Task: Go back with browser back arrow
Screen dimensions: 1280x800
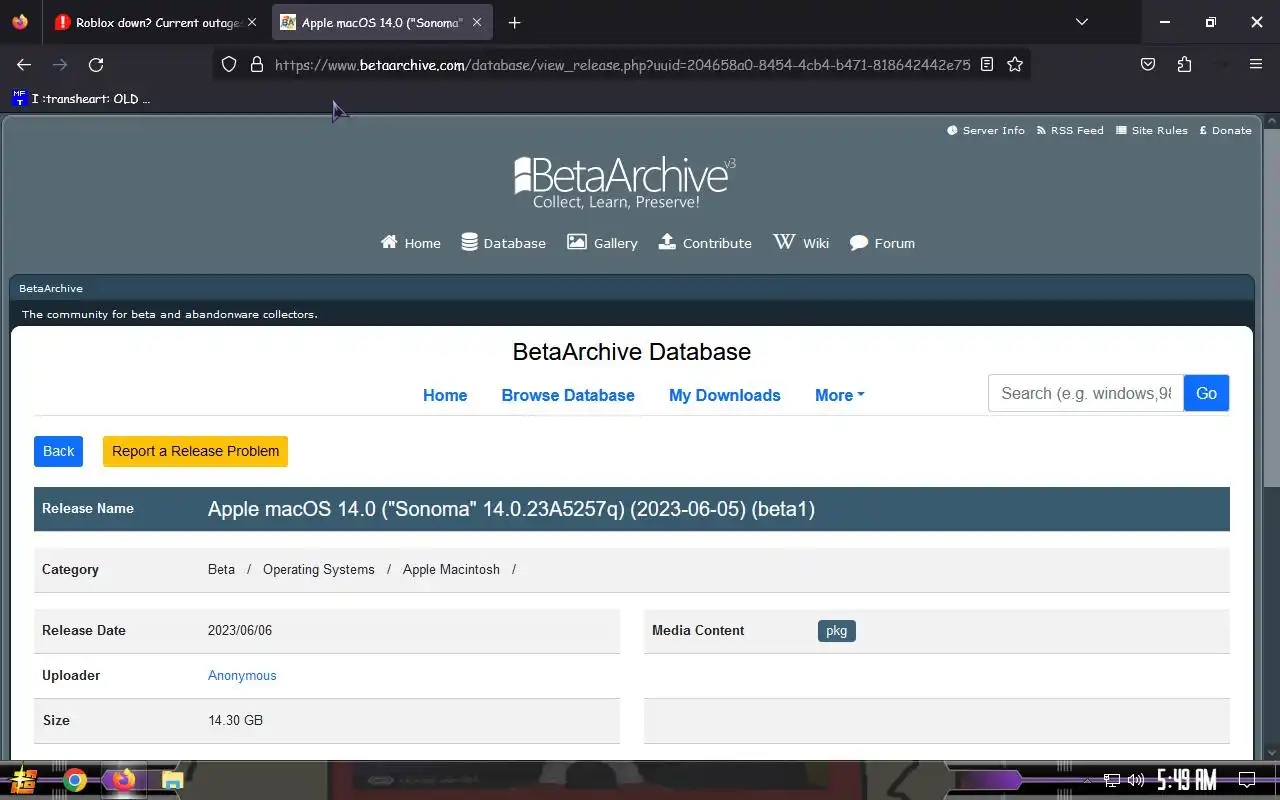Action: tap(24, 64)
